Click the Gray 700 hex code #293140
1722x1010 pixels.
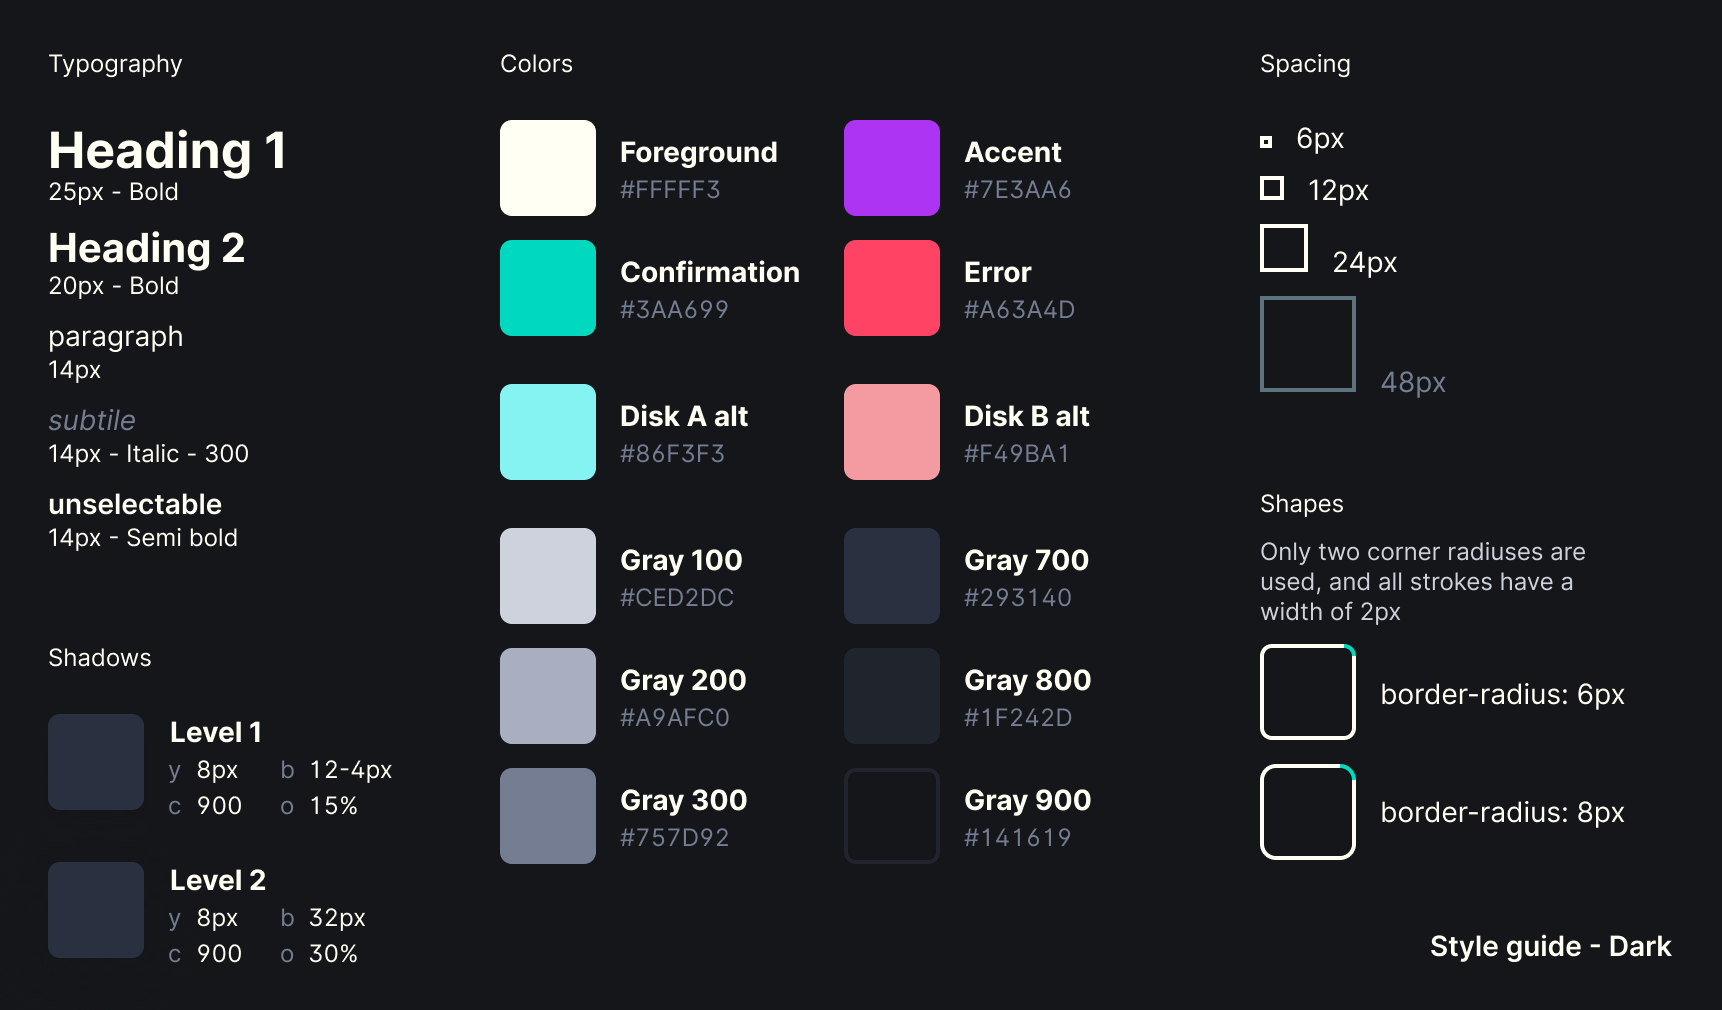pos(1018,598)
